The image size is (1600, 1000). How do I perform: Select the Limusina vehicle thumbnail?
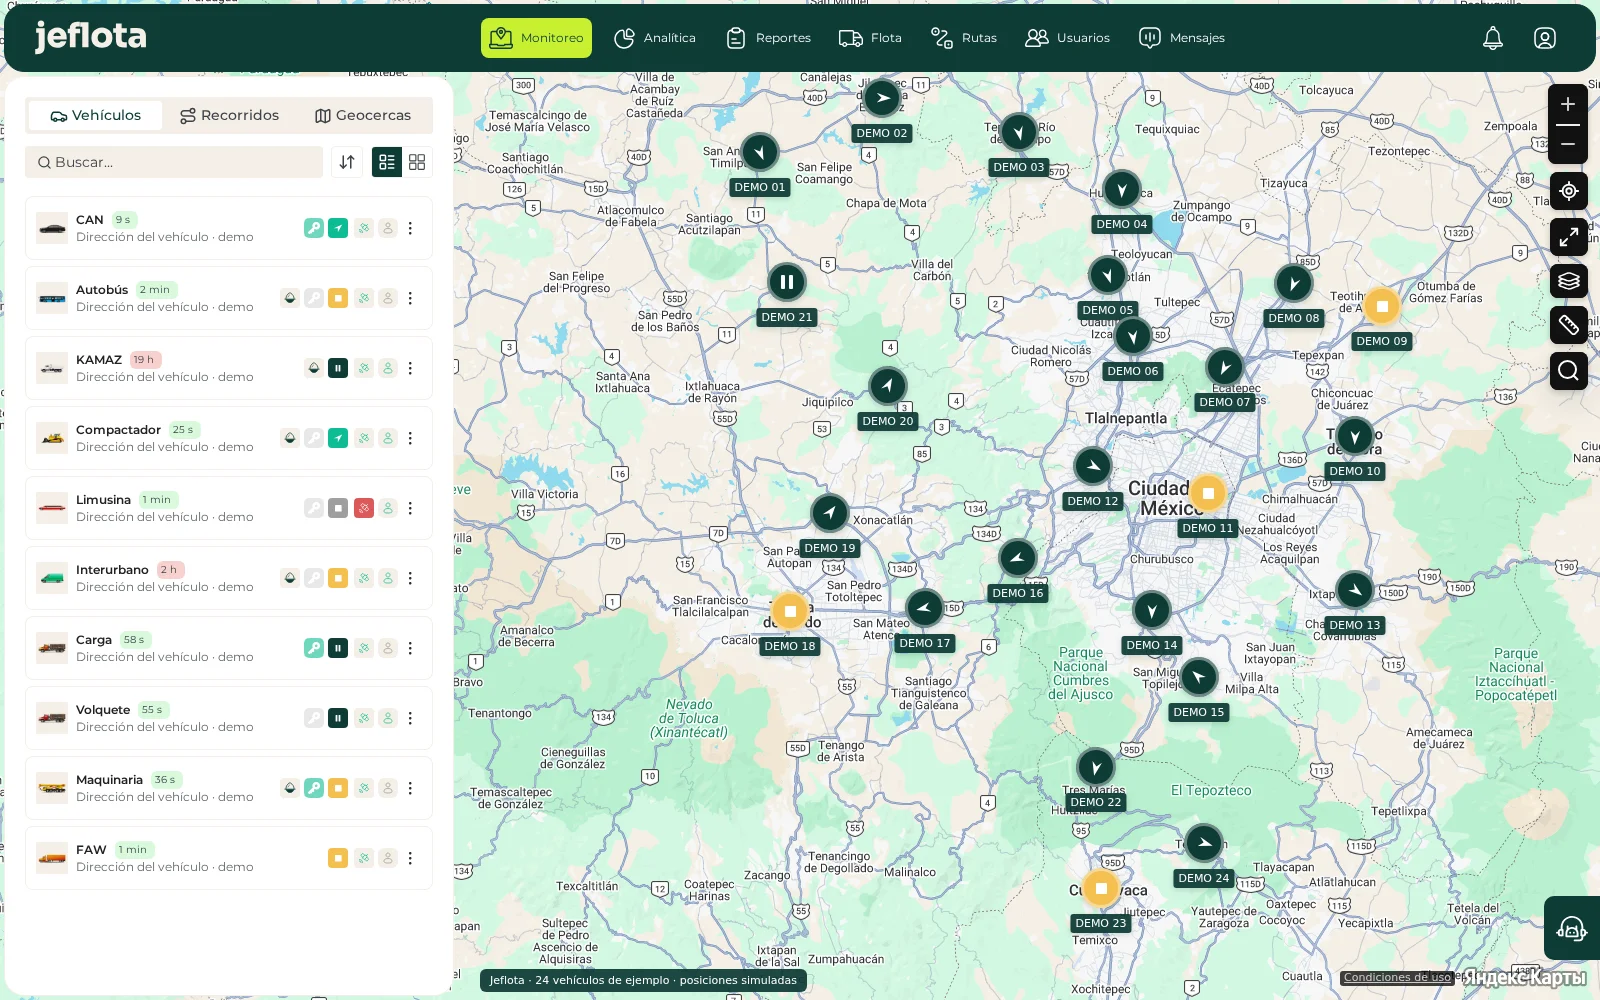tap(52, 508)
